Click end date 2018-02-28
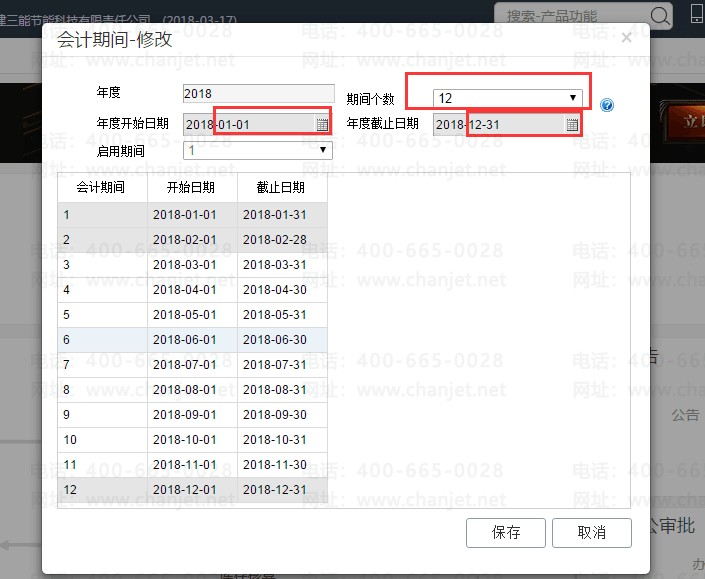Viewport: 705px width, 579px height. pyautogui.click(x=282, y=240)
